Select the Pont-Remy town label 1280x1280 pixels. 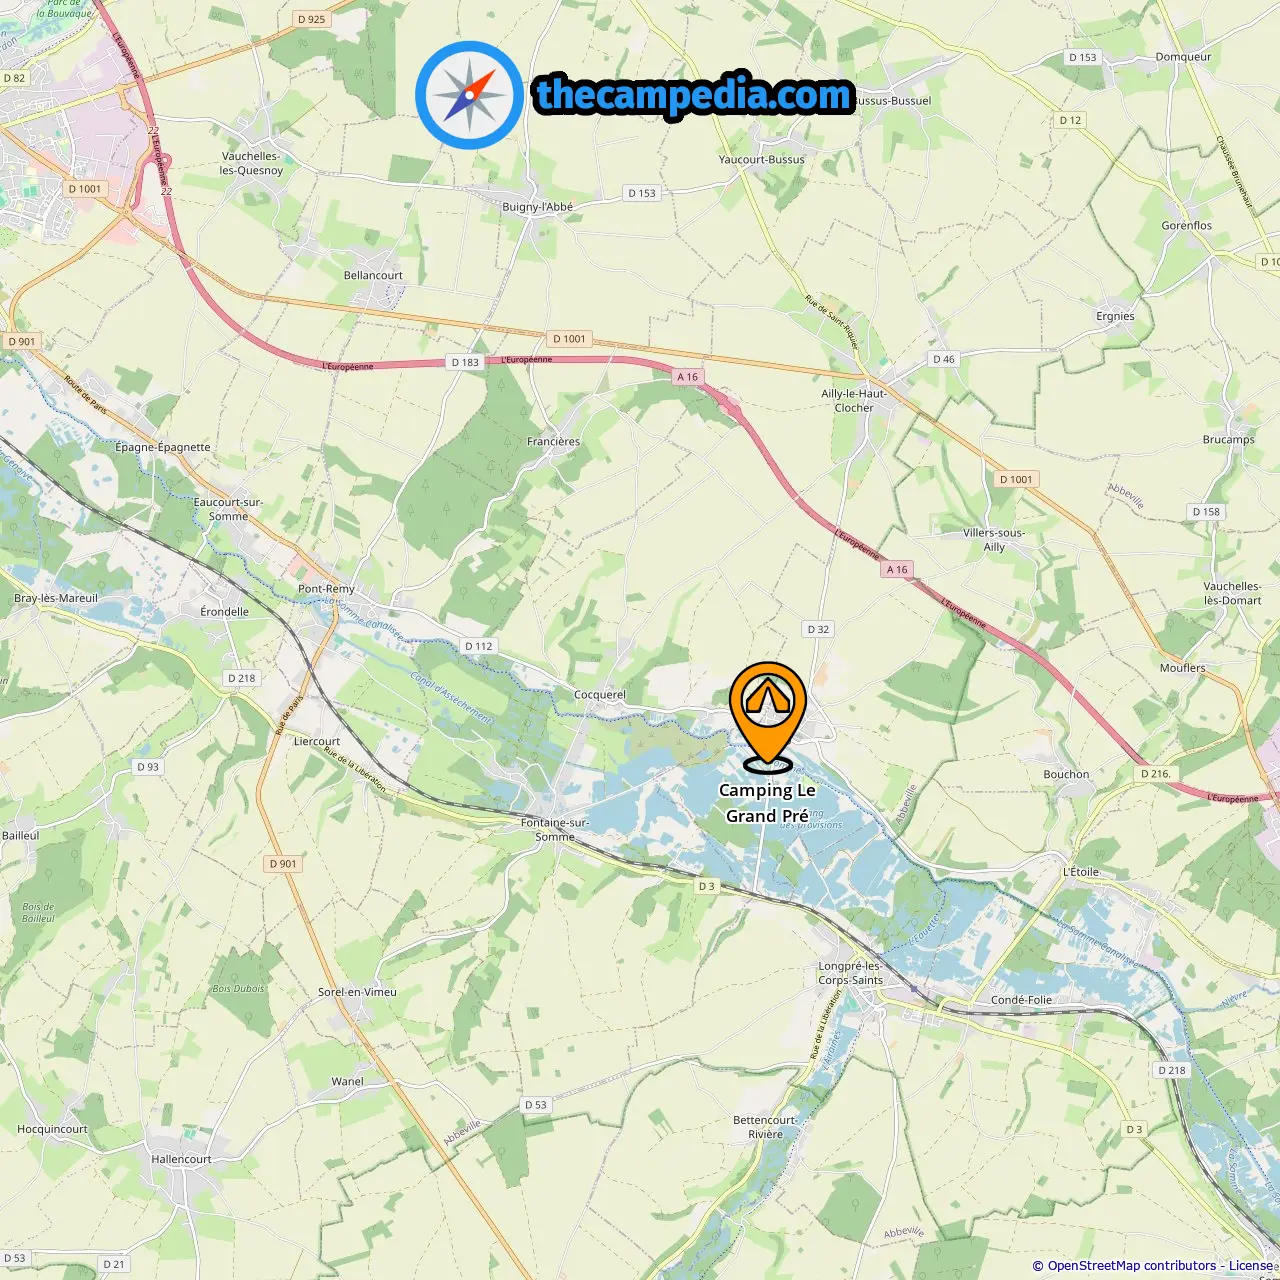[326, 589]
